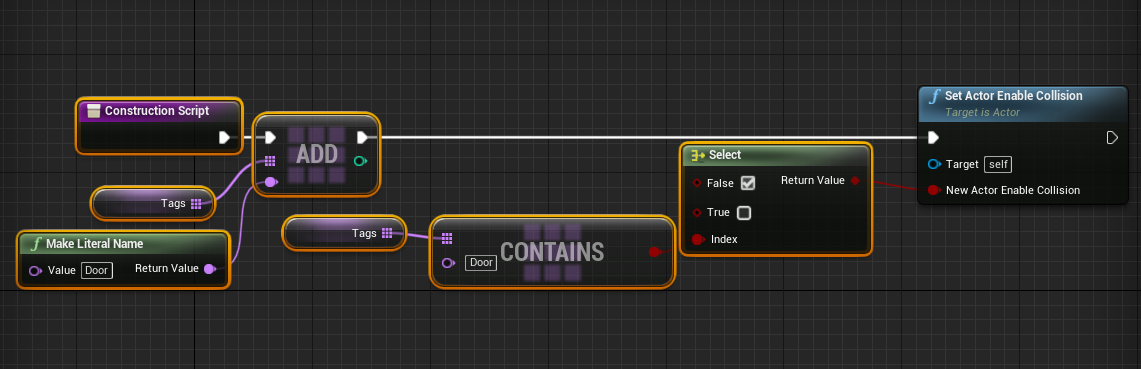
Task: Click ADD node exec input pin
Action: click(x=270, y=138)
